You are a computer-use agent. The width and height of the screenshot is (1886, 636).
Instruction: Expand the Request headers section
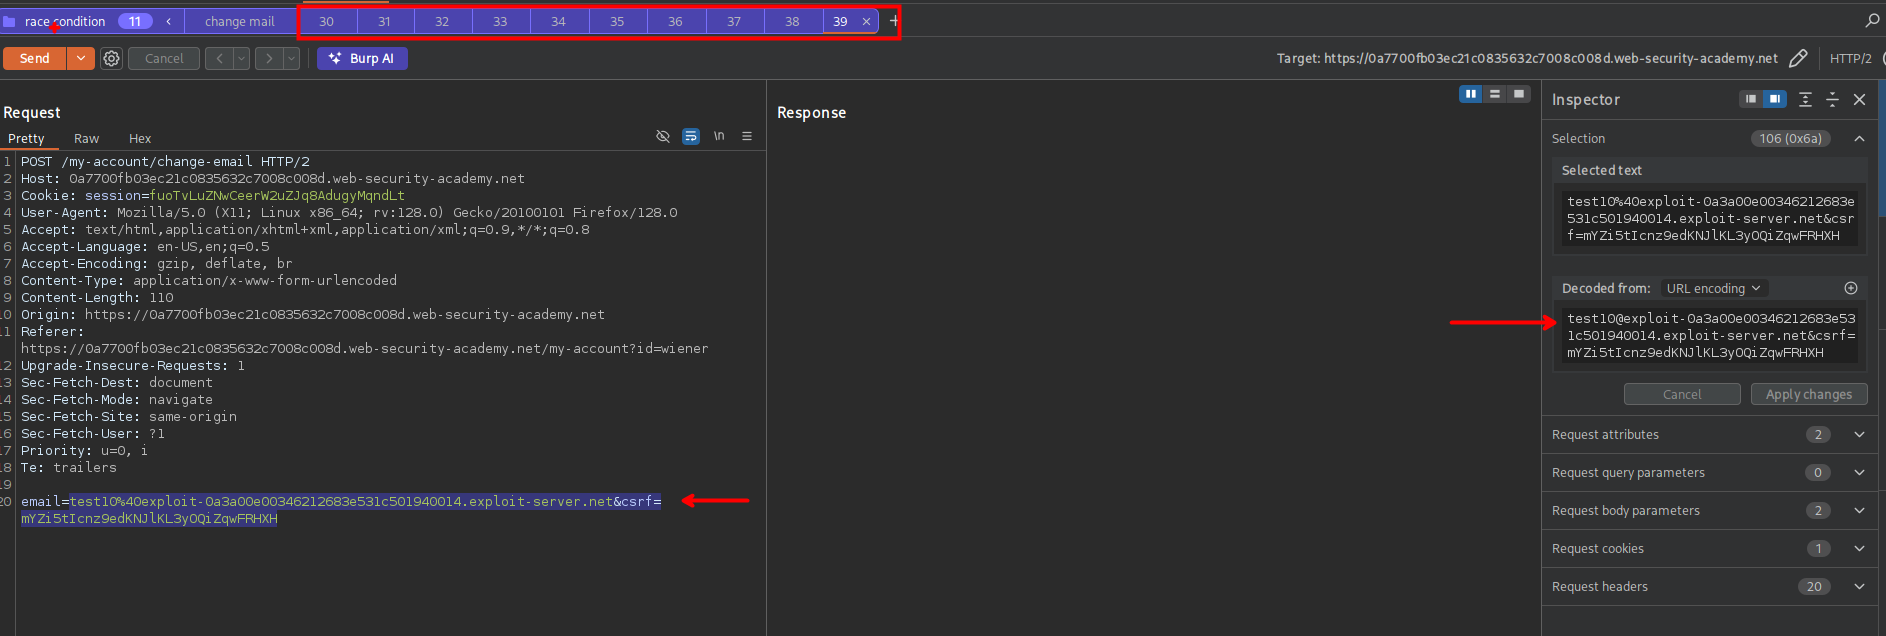1859,587
